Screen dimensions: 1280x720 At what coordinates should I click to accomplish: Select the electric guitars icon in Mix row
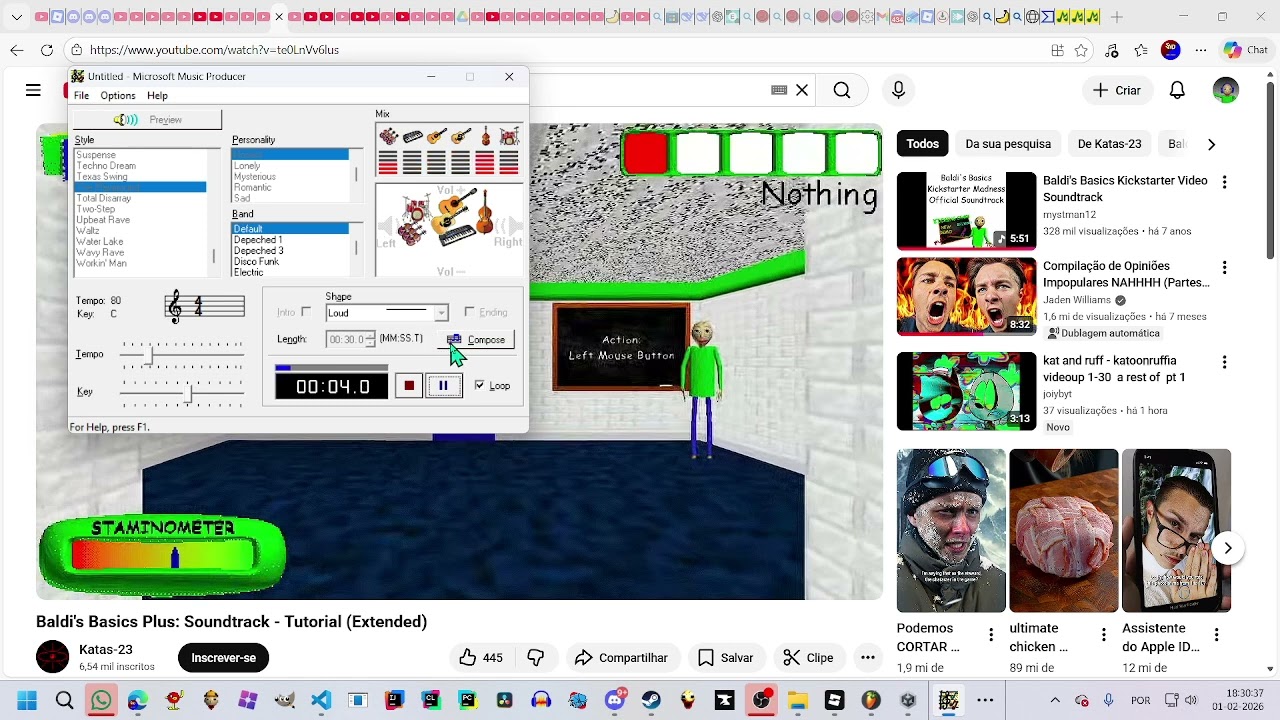(389, 136)
